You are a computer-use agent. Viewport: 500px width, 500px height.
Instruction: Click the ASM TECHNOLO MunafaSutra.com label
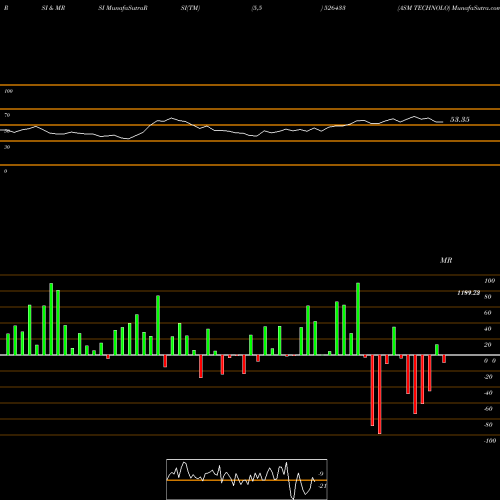click(448, 8)
